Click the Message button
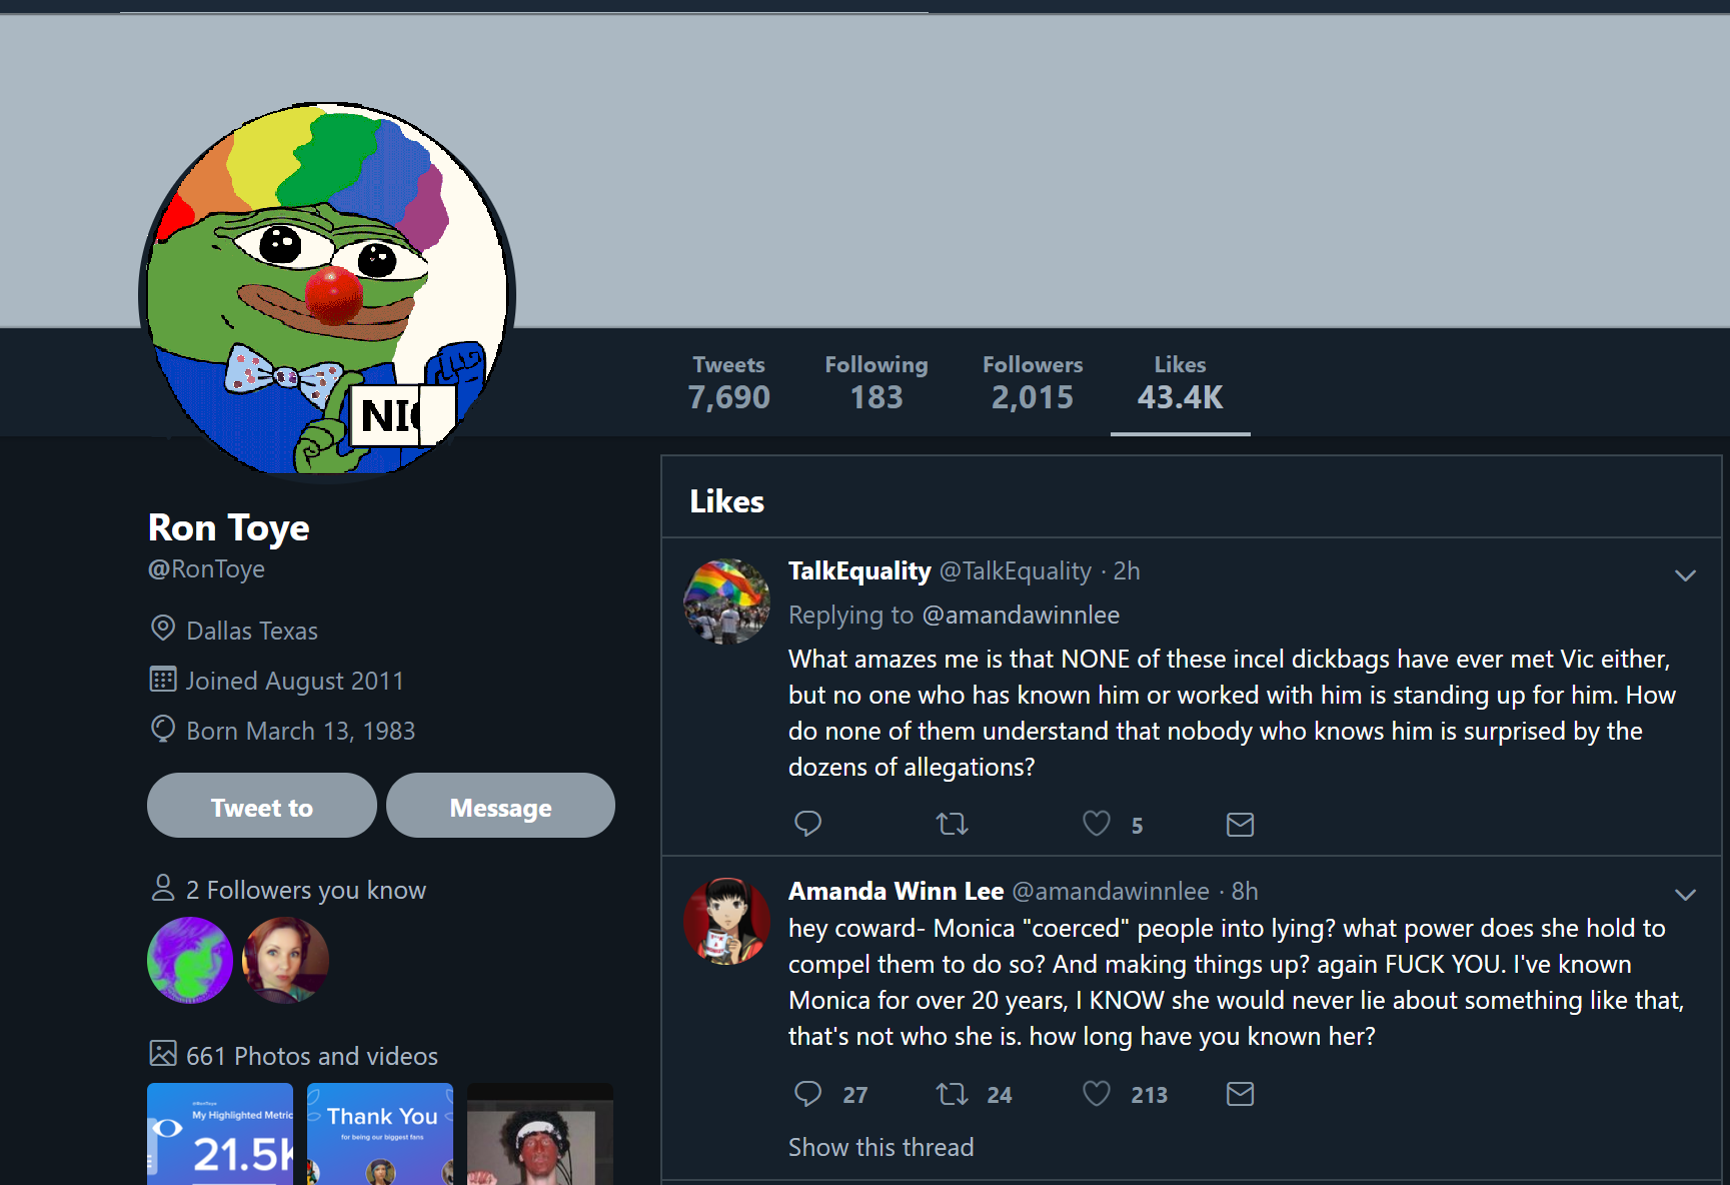Image resolution: width=1730 pixels, height=1185 pixels. pos(501,806)
